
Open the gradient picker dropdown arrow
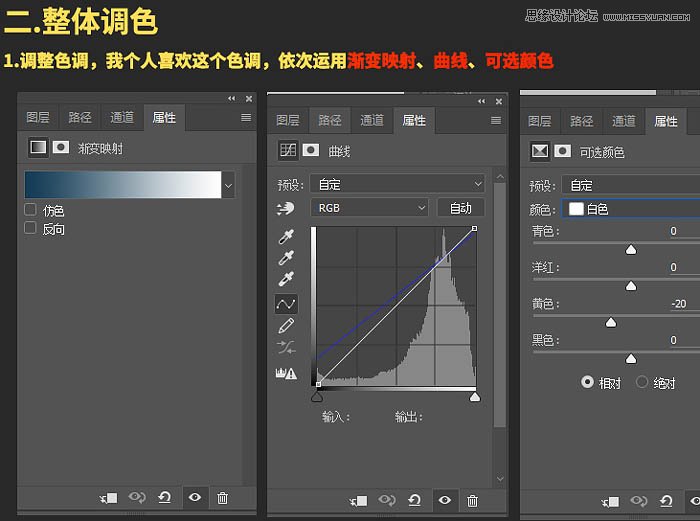229,185
